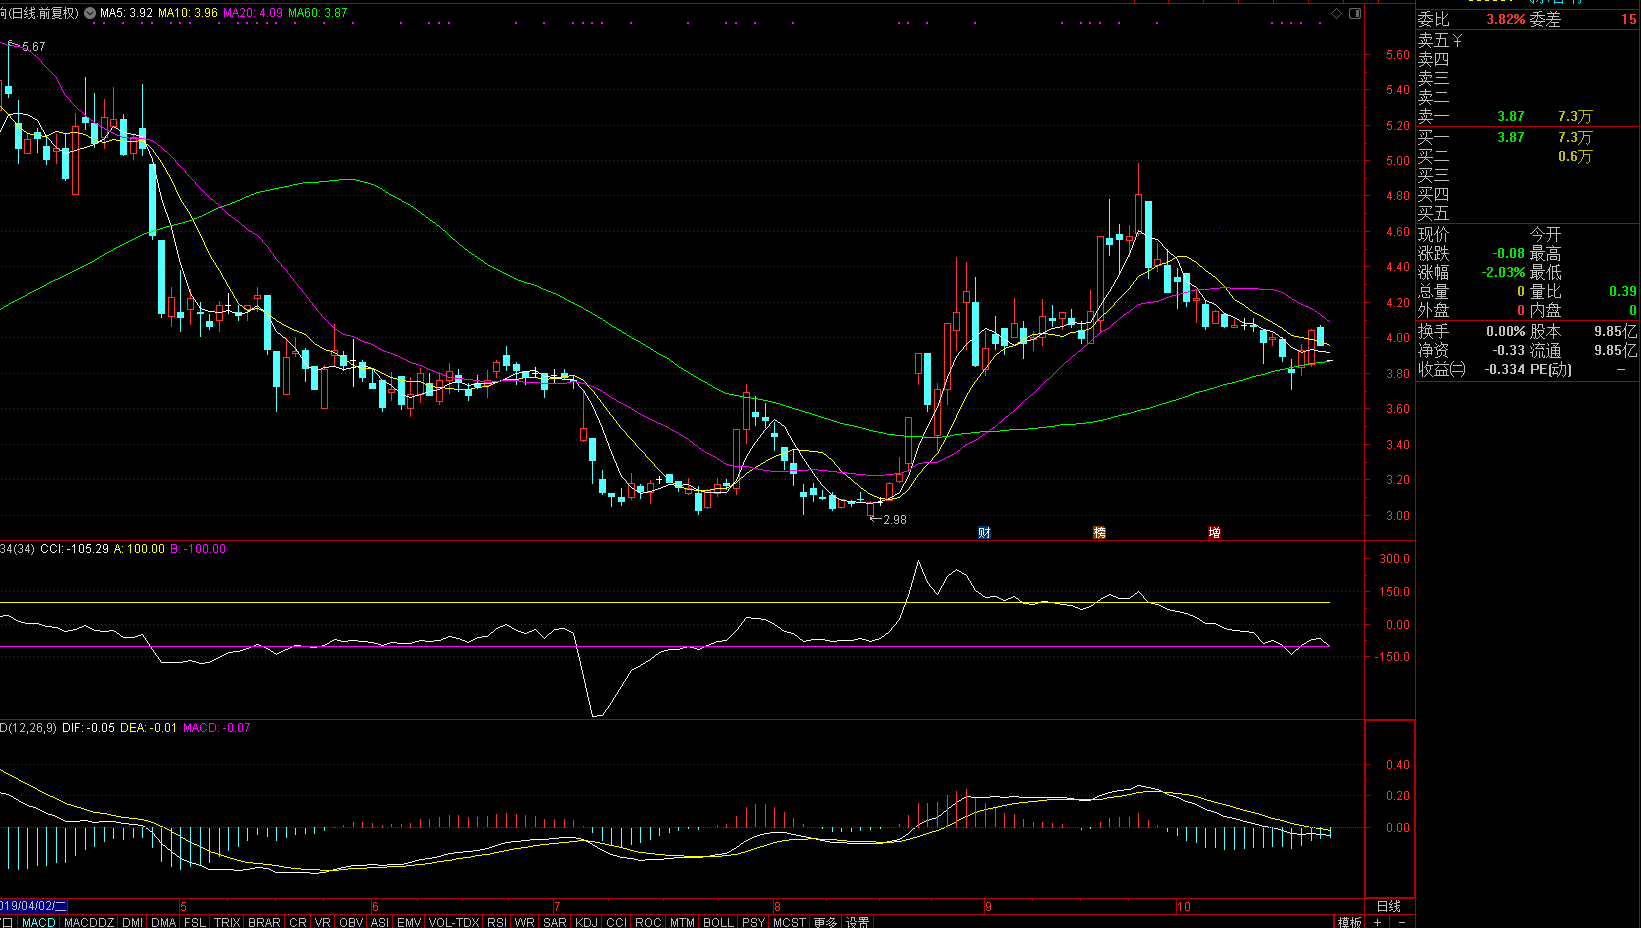The image size is (1641, 928).
Task: Click the MA10: 3.96 label
Action: coord(188,13)
